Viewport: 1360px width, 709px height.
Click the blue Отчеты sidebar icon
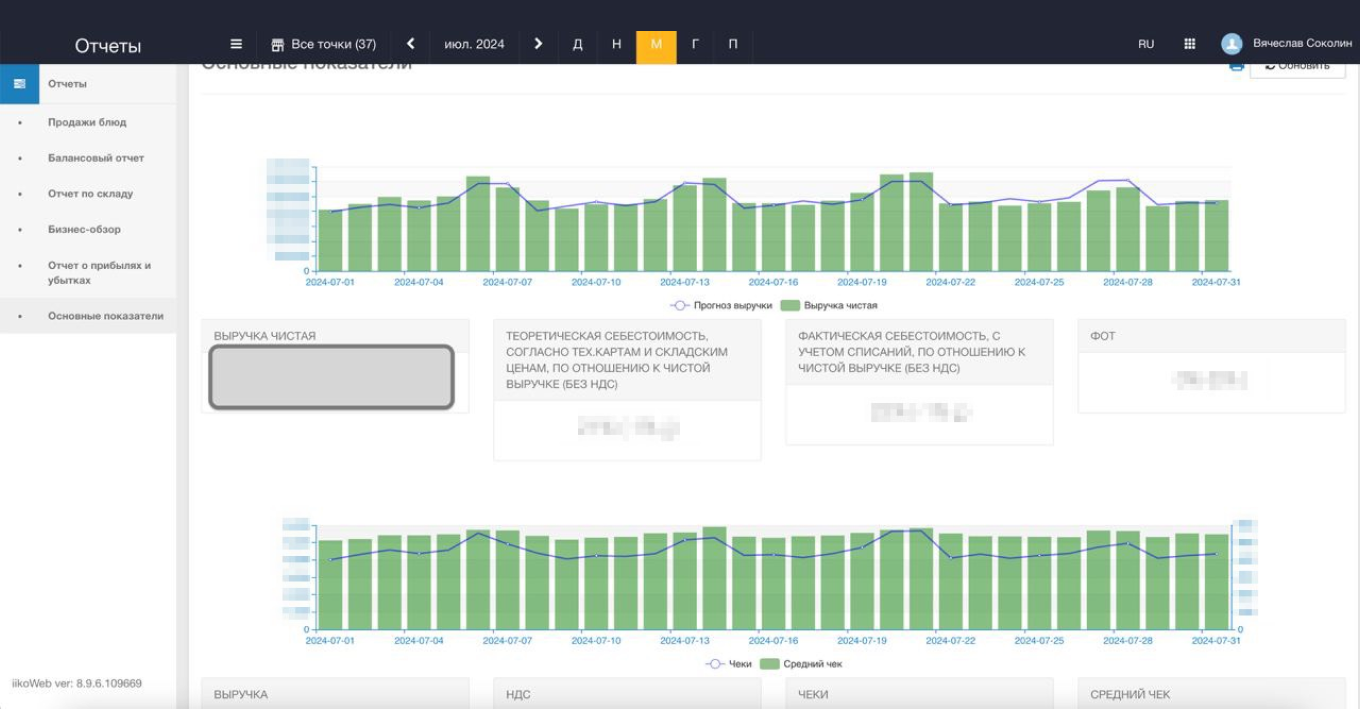pyautogui.click(x=19, y=84)
